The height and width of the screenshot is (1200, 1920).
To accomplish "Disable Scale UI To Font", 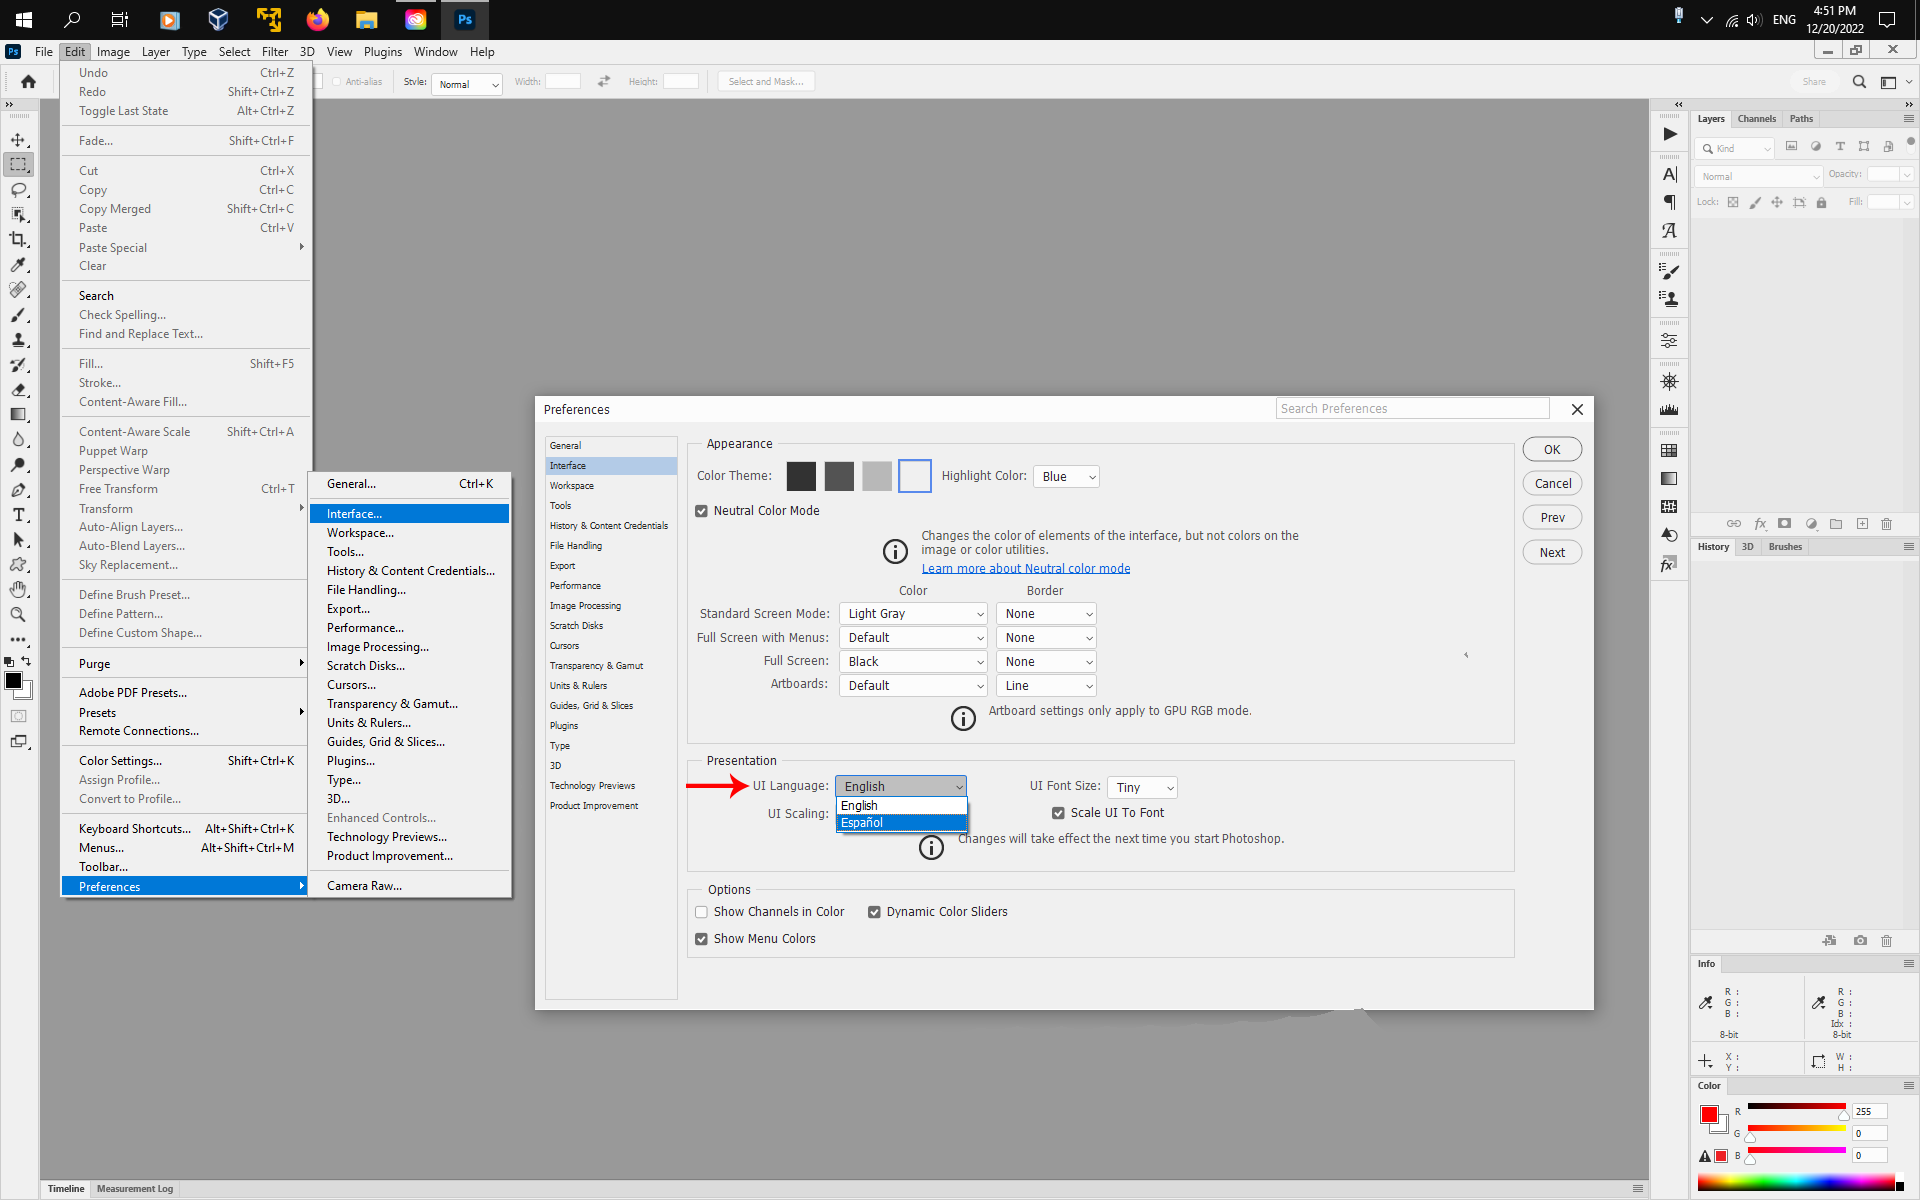I will (x=1059, y=813).
